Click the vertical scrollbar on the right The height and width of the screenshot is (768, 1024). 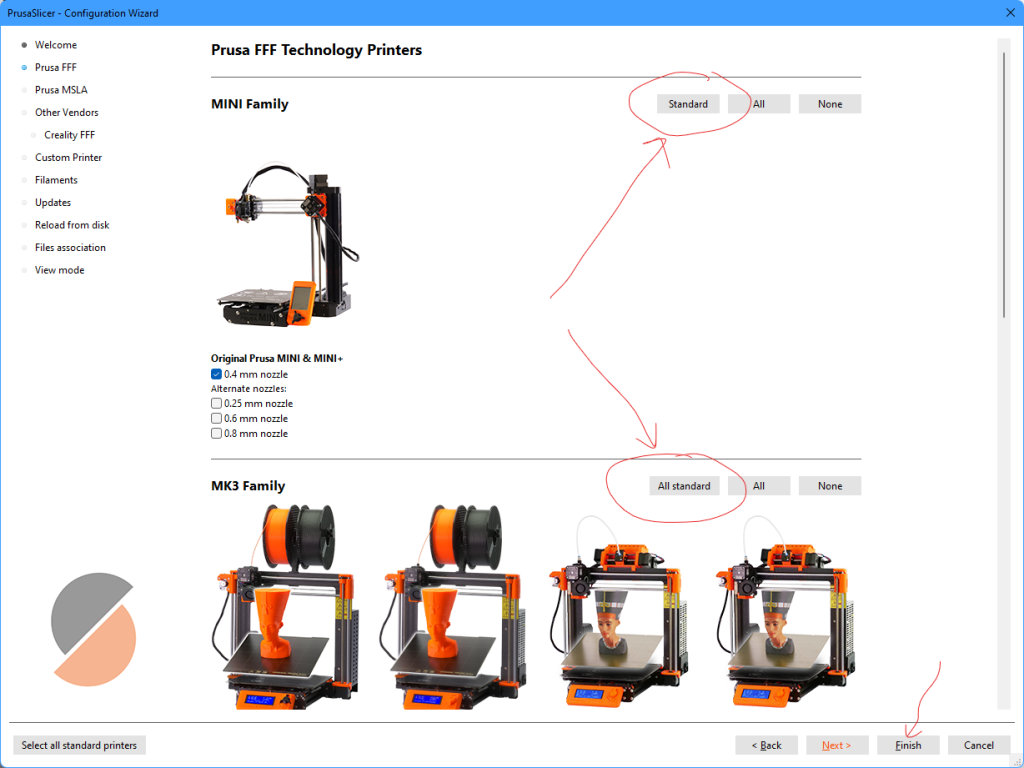[x=1003, y=180]
